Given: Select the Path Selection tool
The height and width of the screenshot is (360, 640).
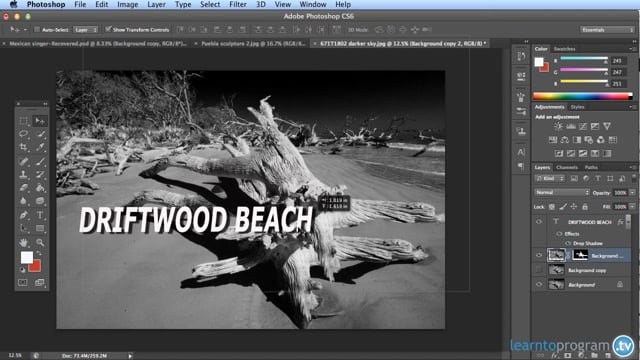Looking at the screenshot, I should pos(24,228).
